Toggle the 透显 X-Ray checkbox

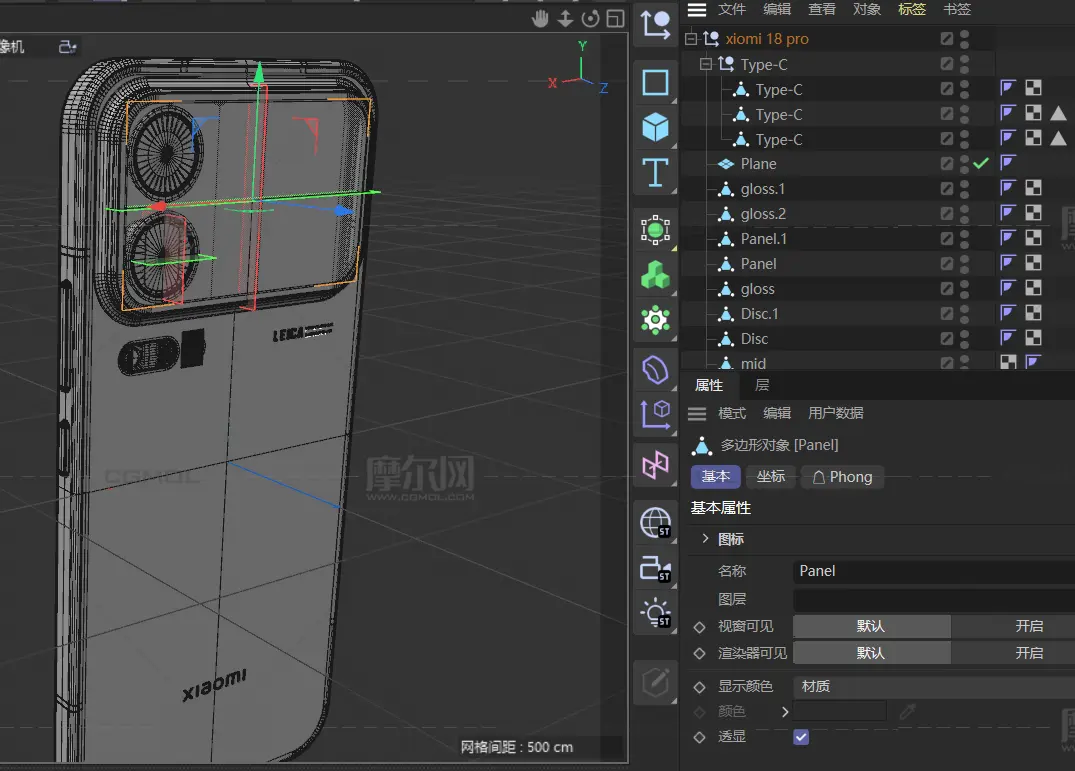(801, 737)
